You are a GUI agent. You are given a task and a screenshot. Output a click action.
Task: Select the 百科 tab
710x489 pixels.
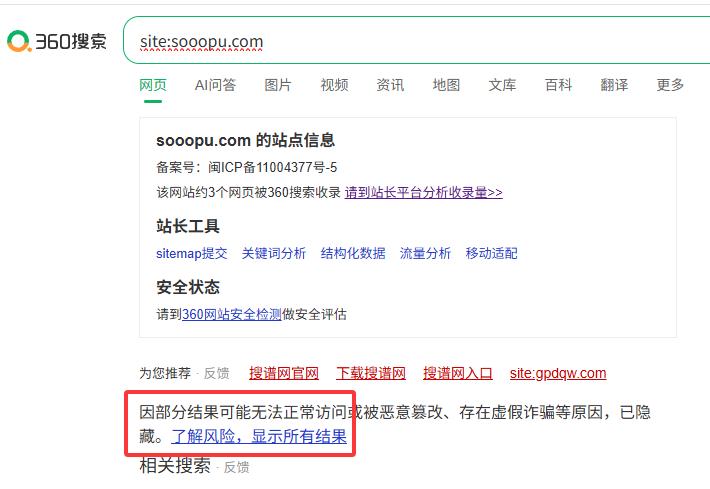[x=558, y=85]
